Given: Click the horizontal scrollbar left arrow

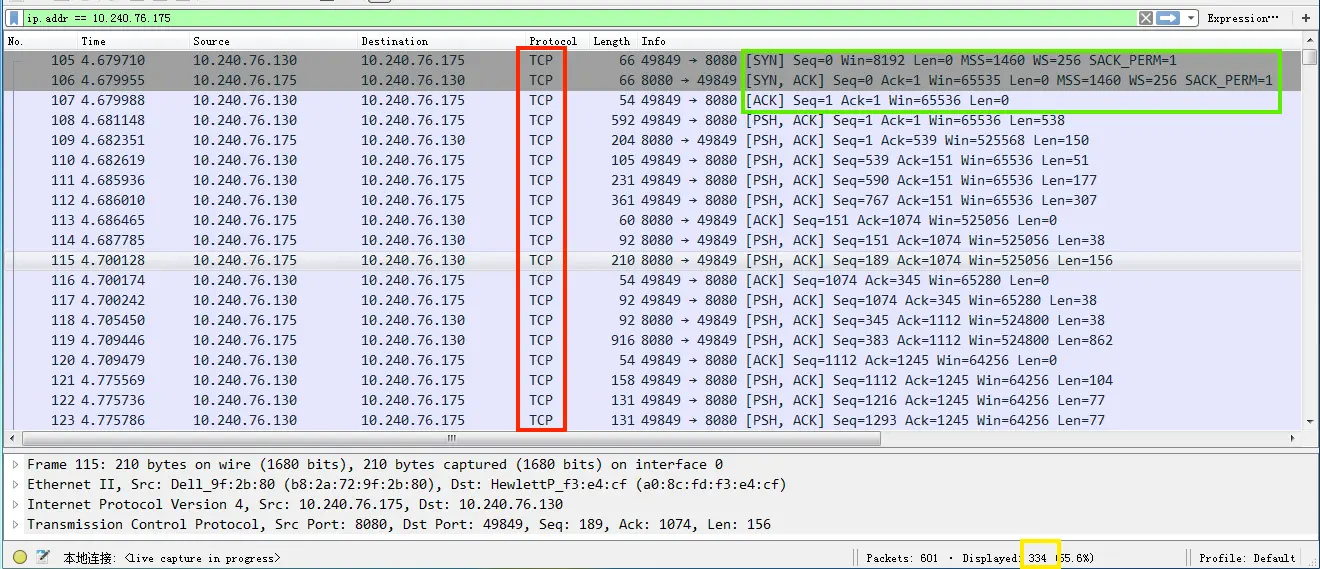Looking at the screenshot, I should pyautogui.click(x=14, y=438).
